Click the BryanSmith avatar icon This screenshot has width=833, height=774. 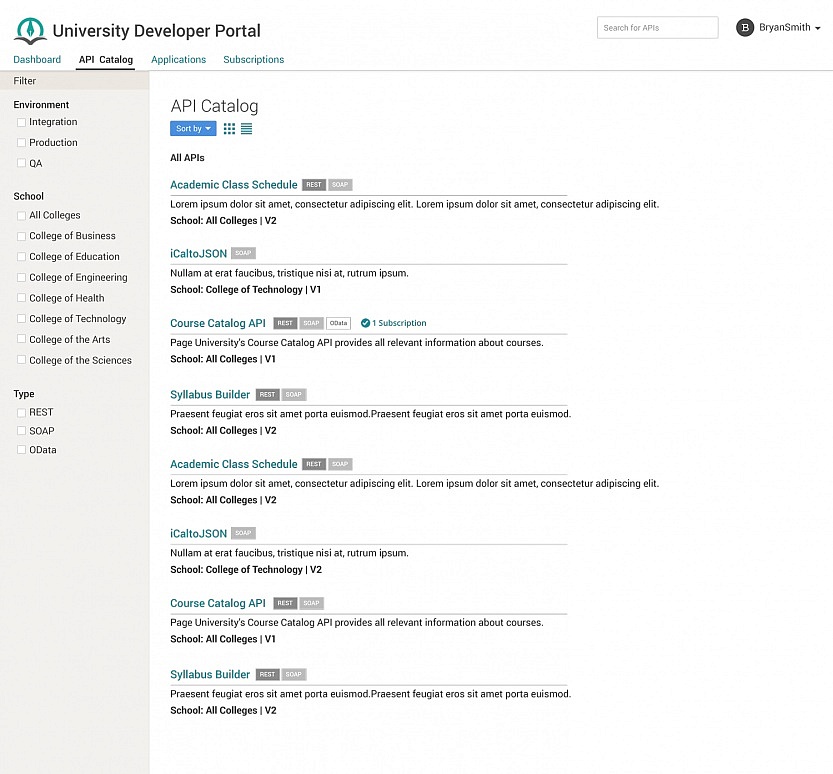coord(745,27)
